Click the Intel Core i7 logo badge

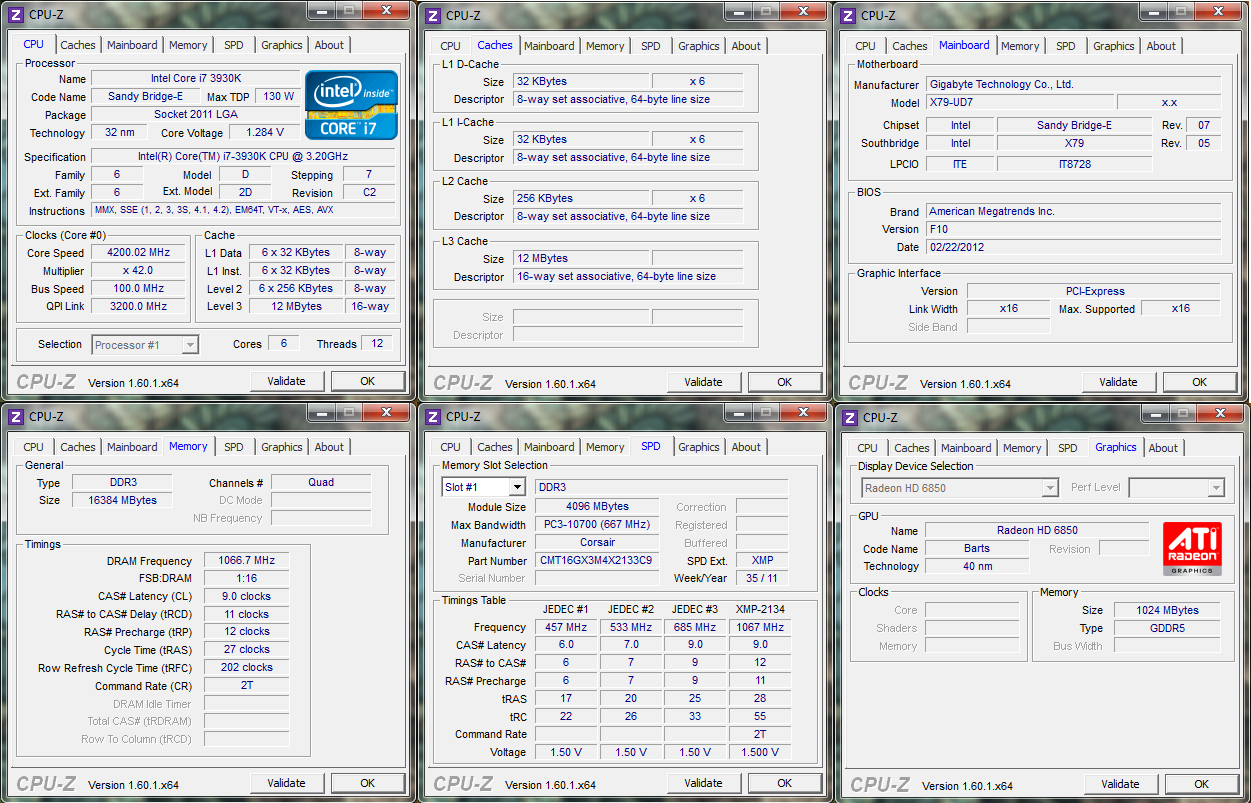click(x=351, y=104)
